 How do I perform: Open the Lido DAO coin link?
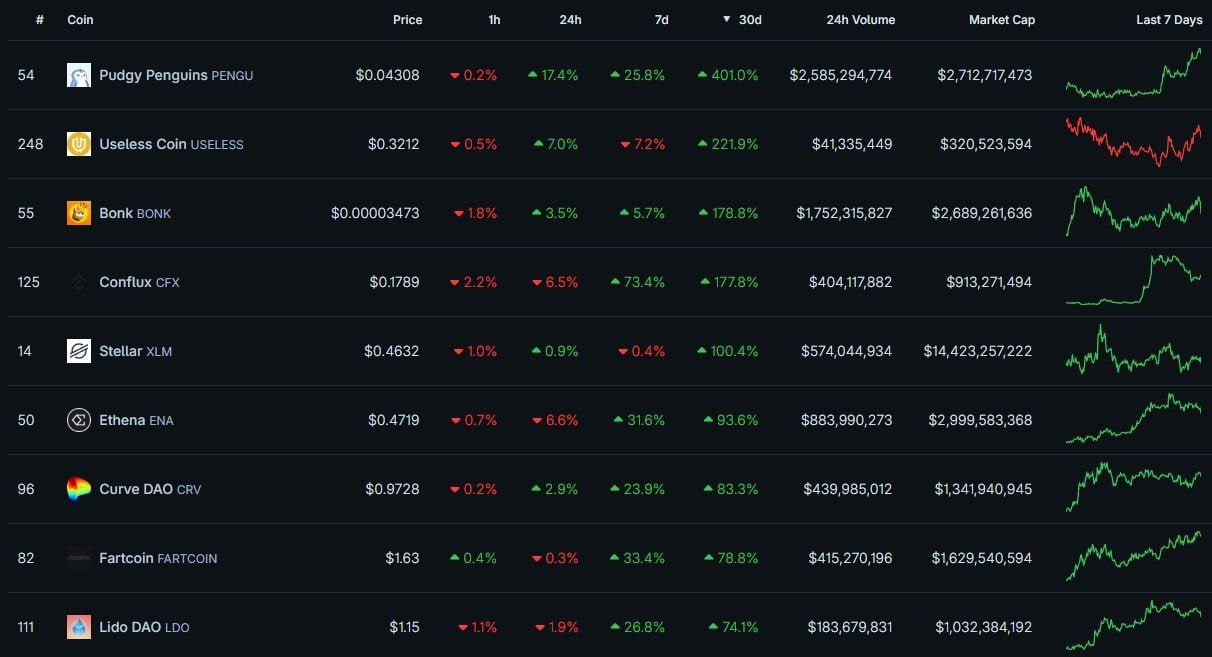(x=144, y=627)
